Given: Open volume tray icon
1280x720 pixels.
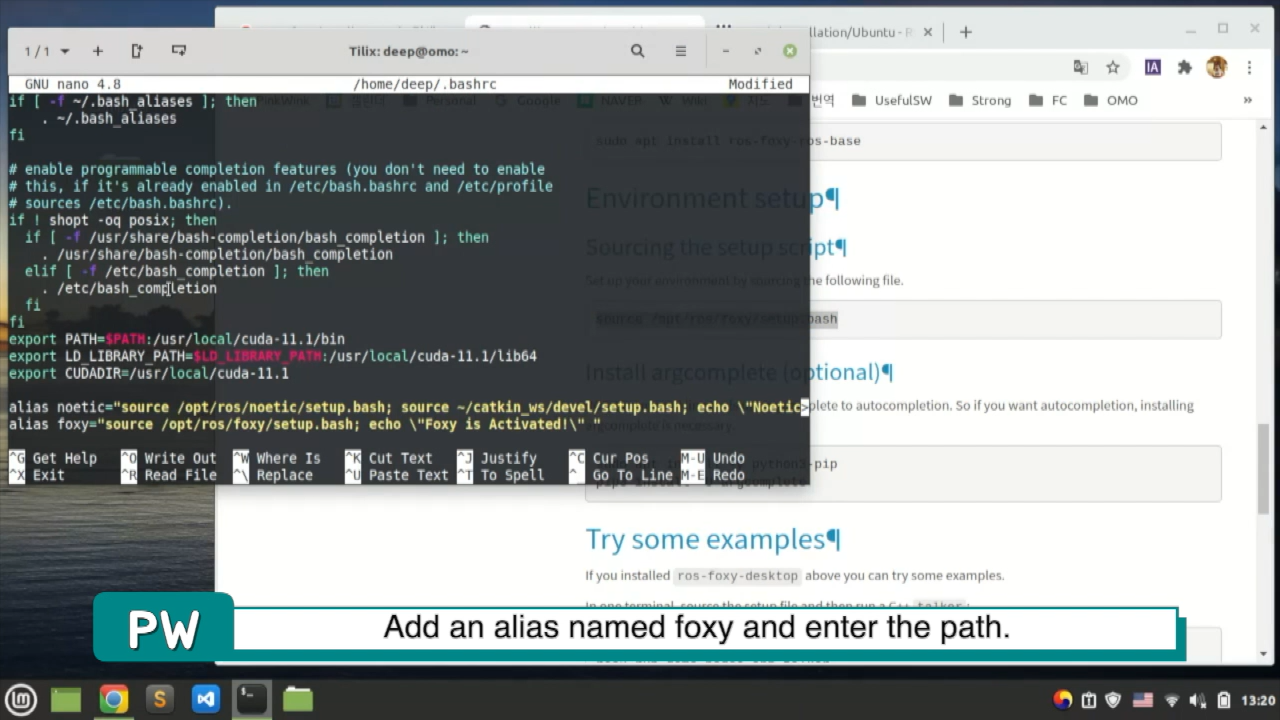Looking at the screenshot, I should point(1197,700).
